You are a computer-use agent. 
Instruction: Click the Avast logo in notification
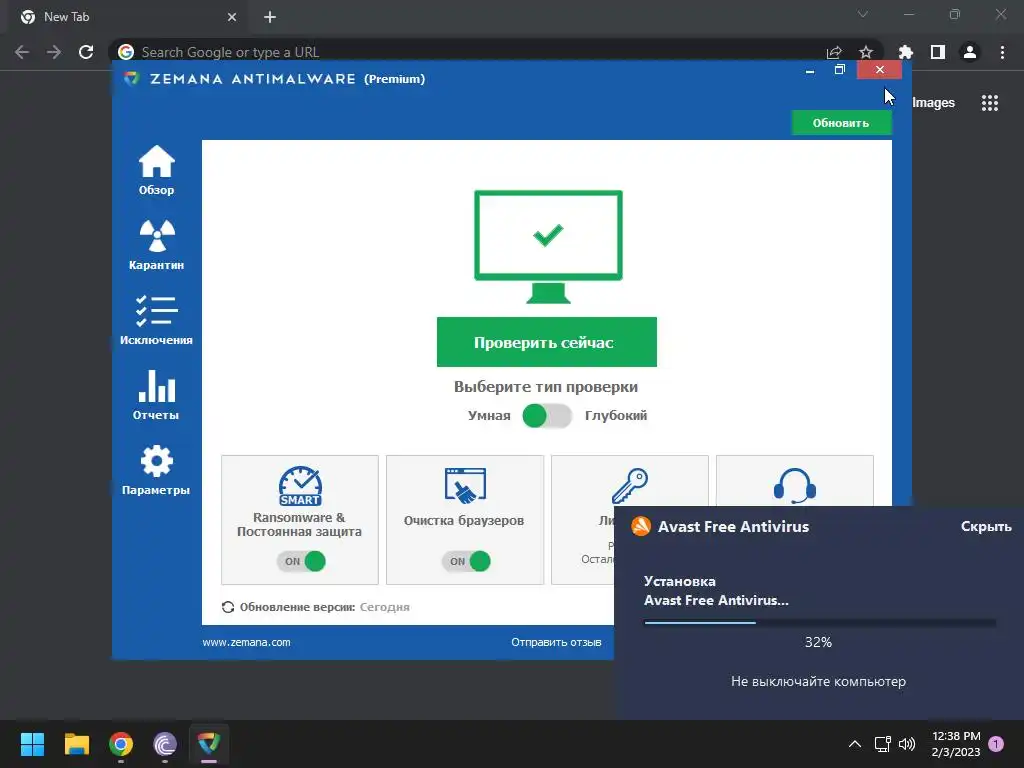(641, 526)
